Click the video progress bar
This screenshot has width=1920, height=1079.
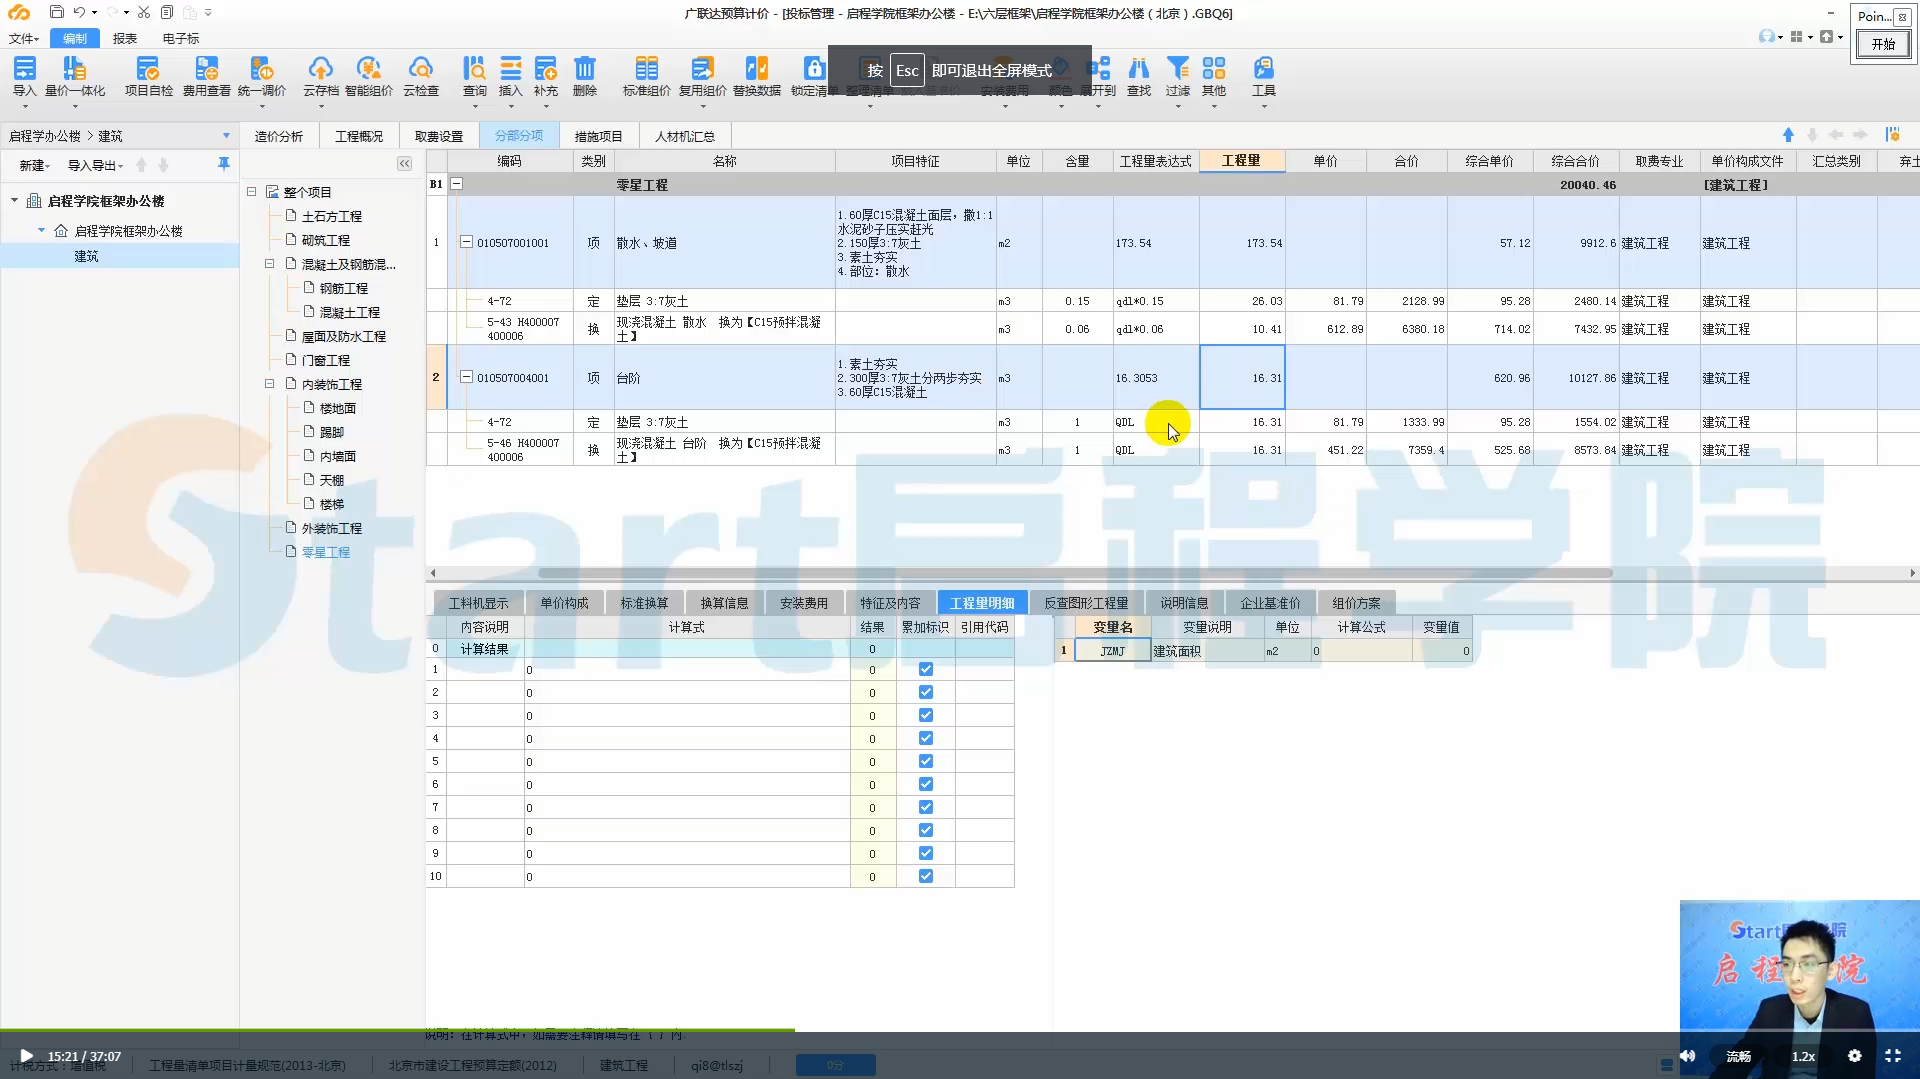click(x=960, y=1030)
